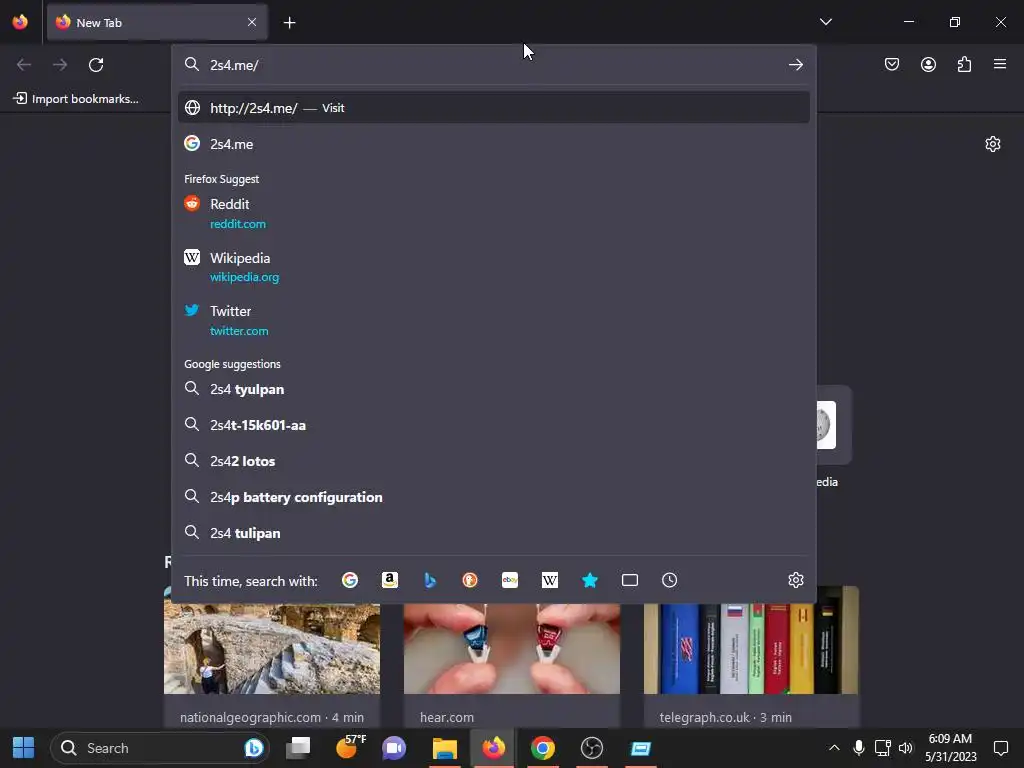1024x768 pixels.
Task: Open File Explorer from taskbar
Action: click(445, 748)
